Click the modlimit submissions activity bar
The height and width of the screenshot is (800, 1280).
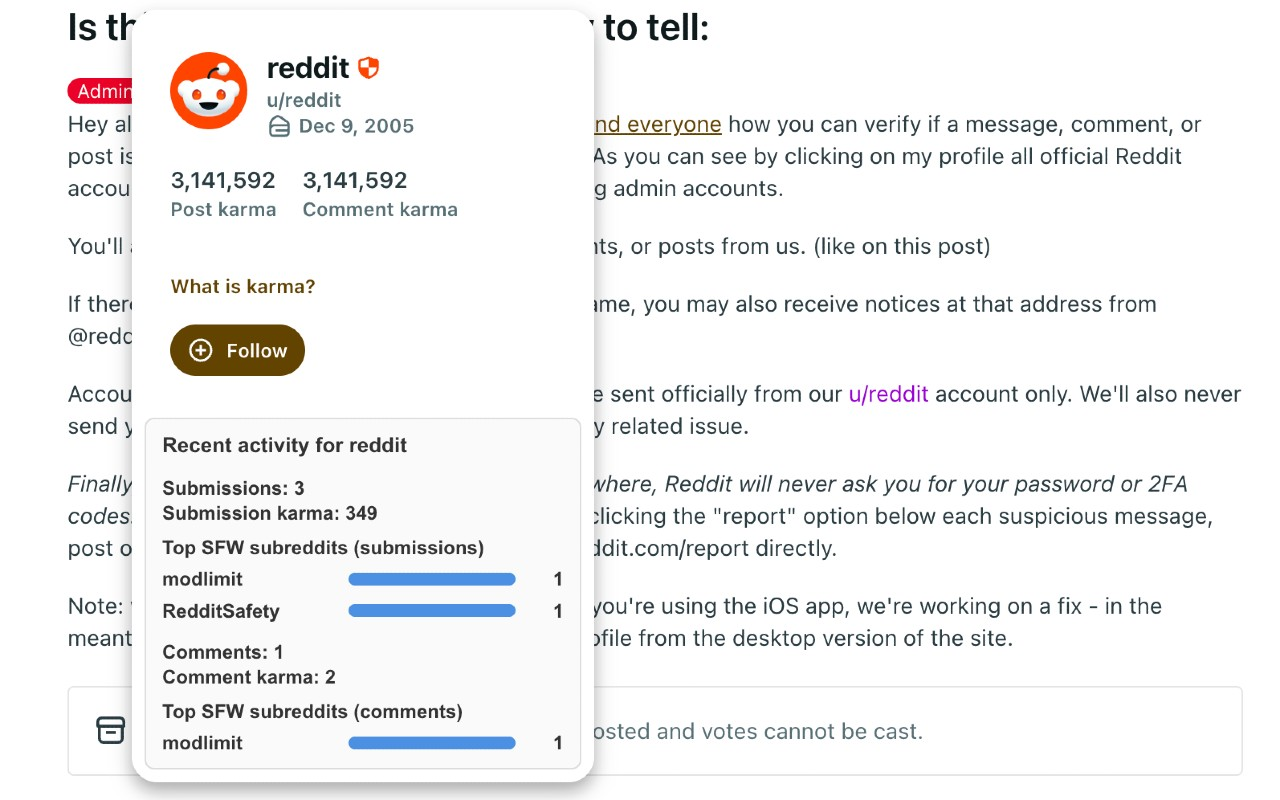pos(431,579)
